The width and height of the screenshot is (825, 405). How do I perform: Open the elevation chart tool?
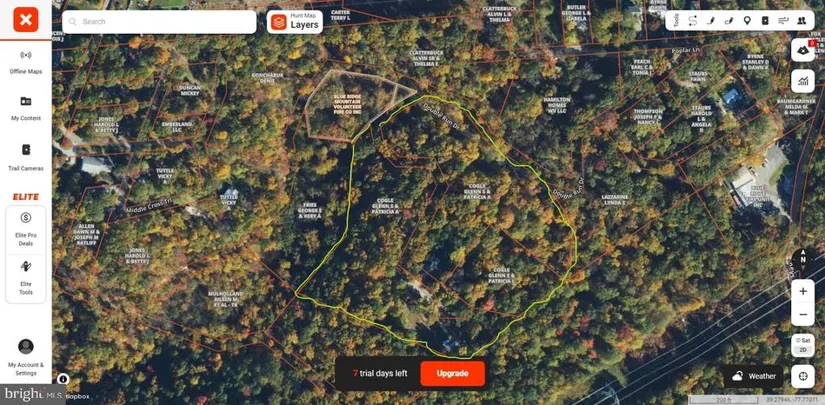click(x=803, y=81)
